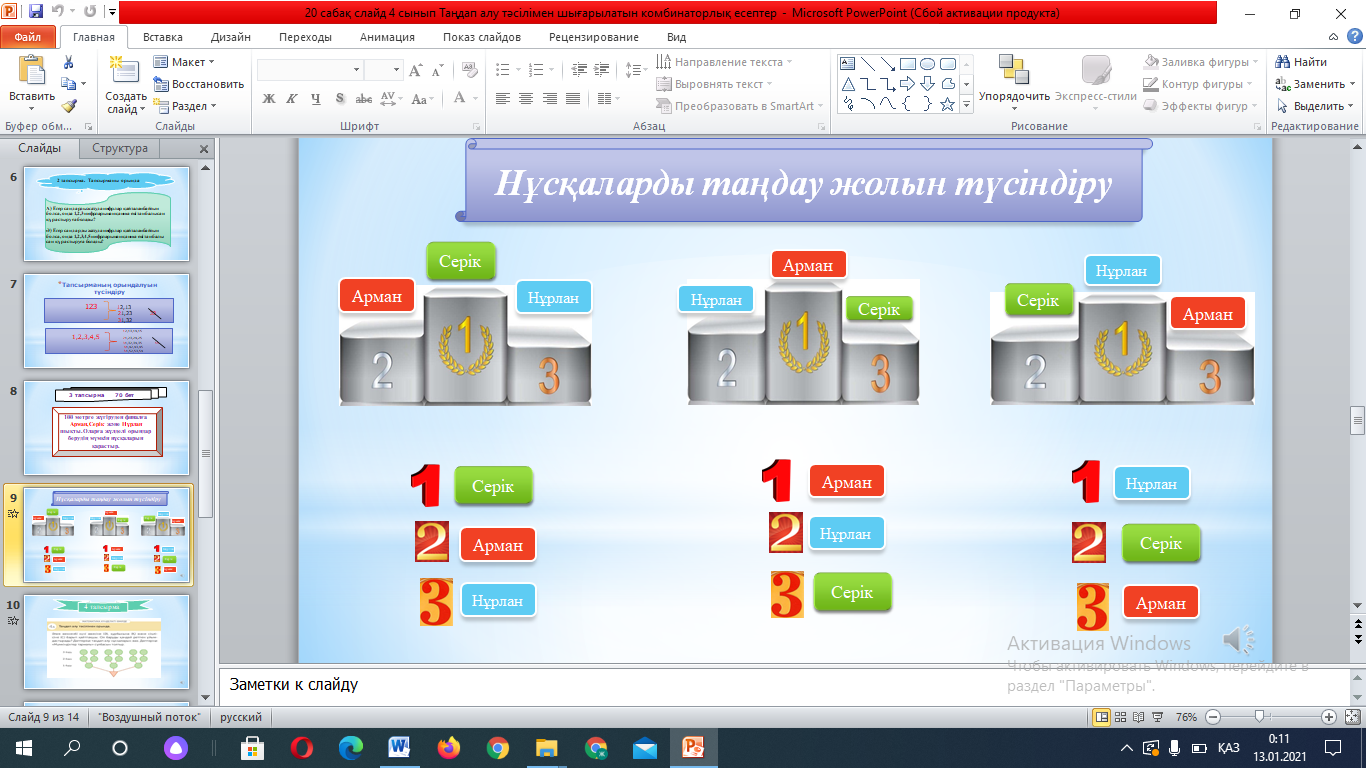The height and width of the screenshot is (768, 1366).
Task: Zoom out with the minus button
Action: pyautogui.click(x=1213, y=717)
